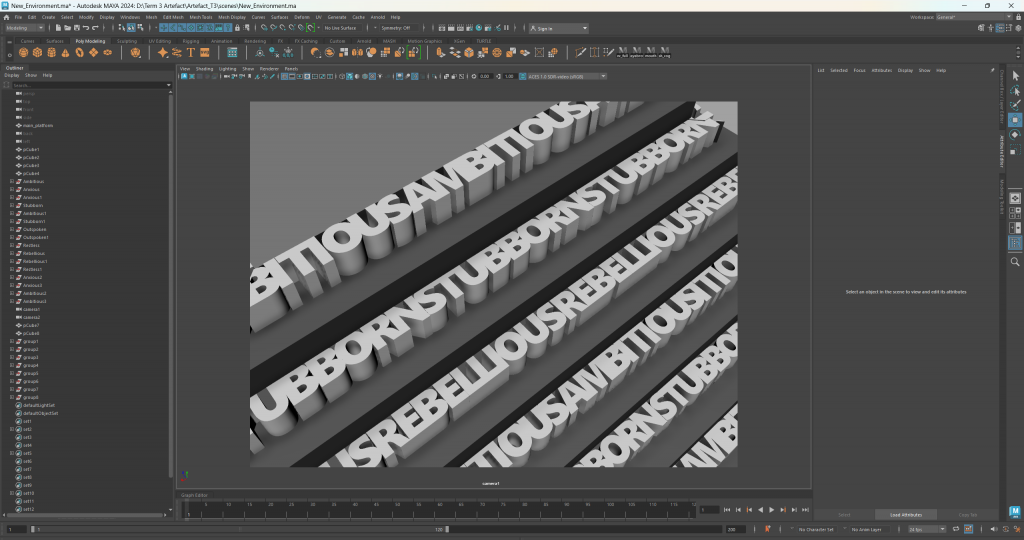The image size is (1024, 540).
Task: Open the sweep mesh shelf icon
Action: 176,52
